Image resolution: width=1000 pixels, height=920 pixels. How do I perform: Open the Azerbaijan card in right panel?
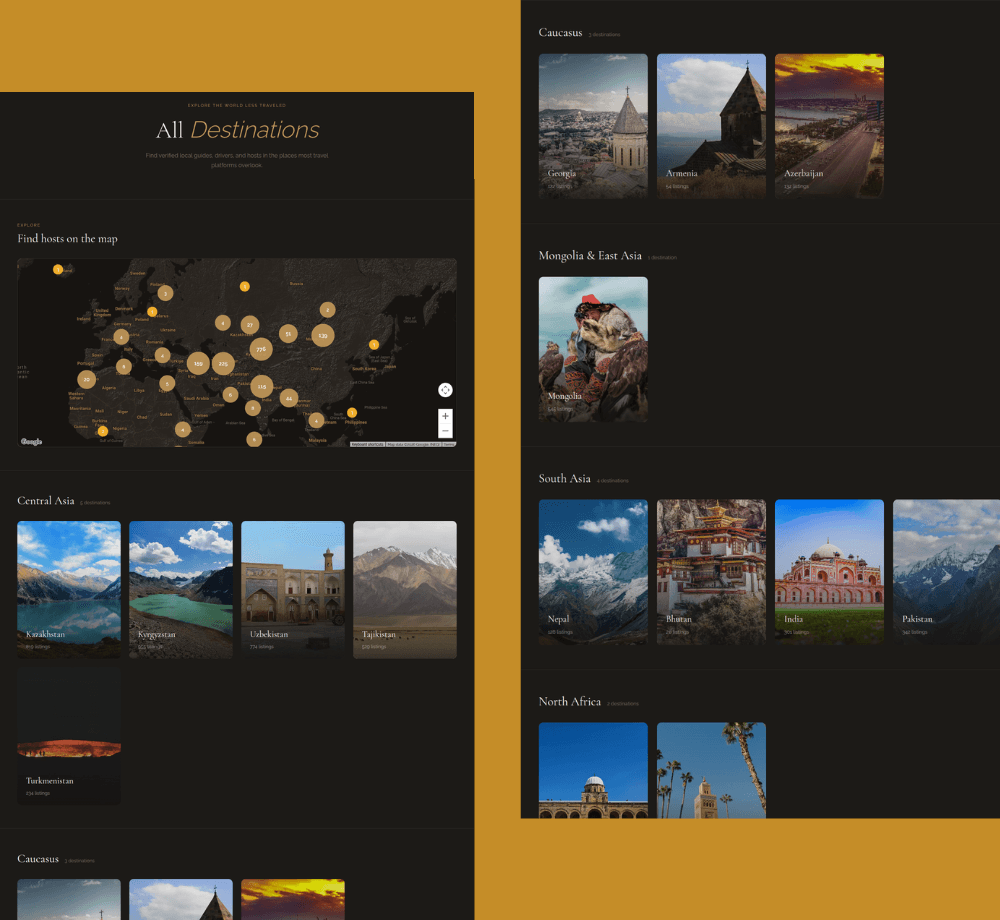coord(829,126)
